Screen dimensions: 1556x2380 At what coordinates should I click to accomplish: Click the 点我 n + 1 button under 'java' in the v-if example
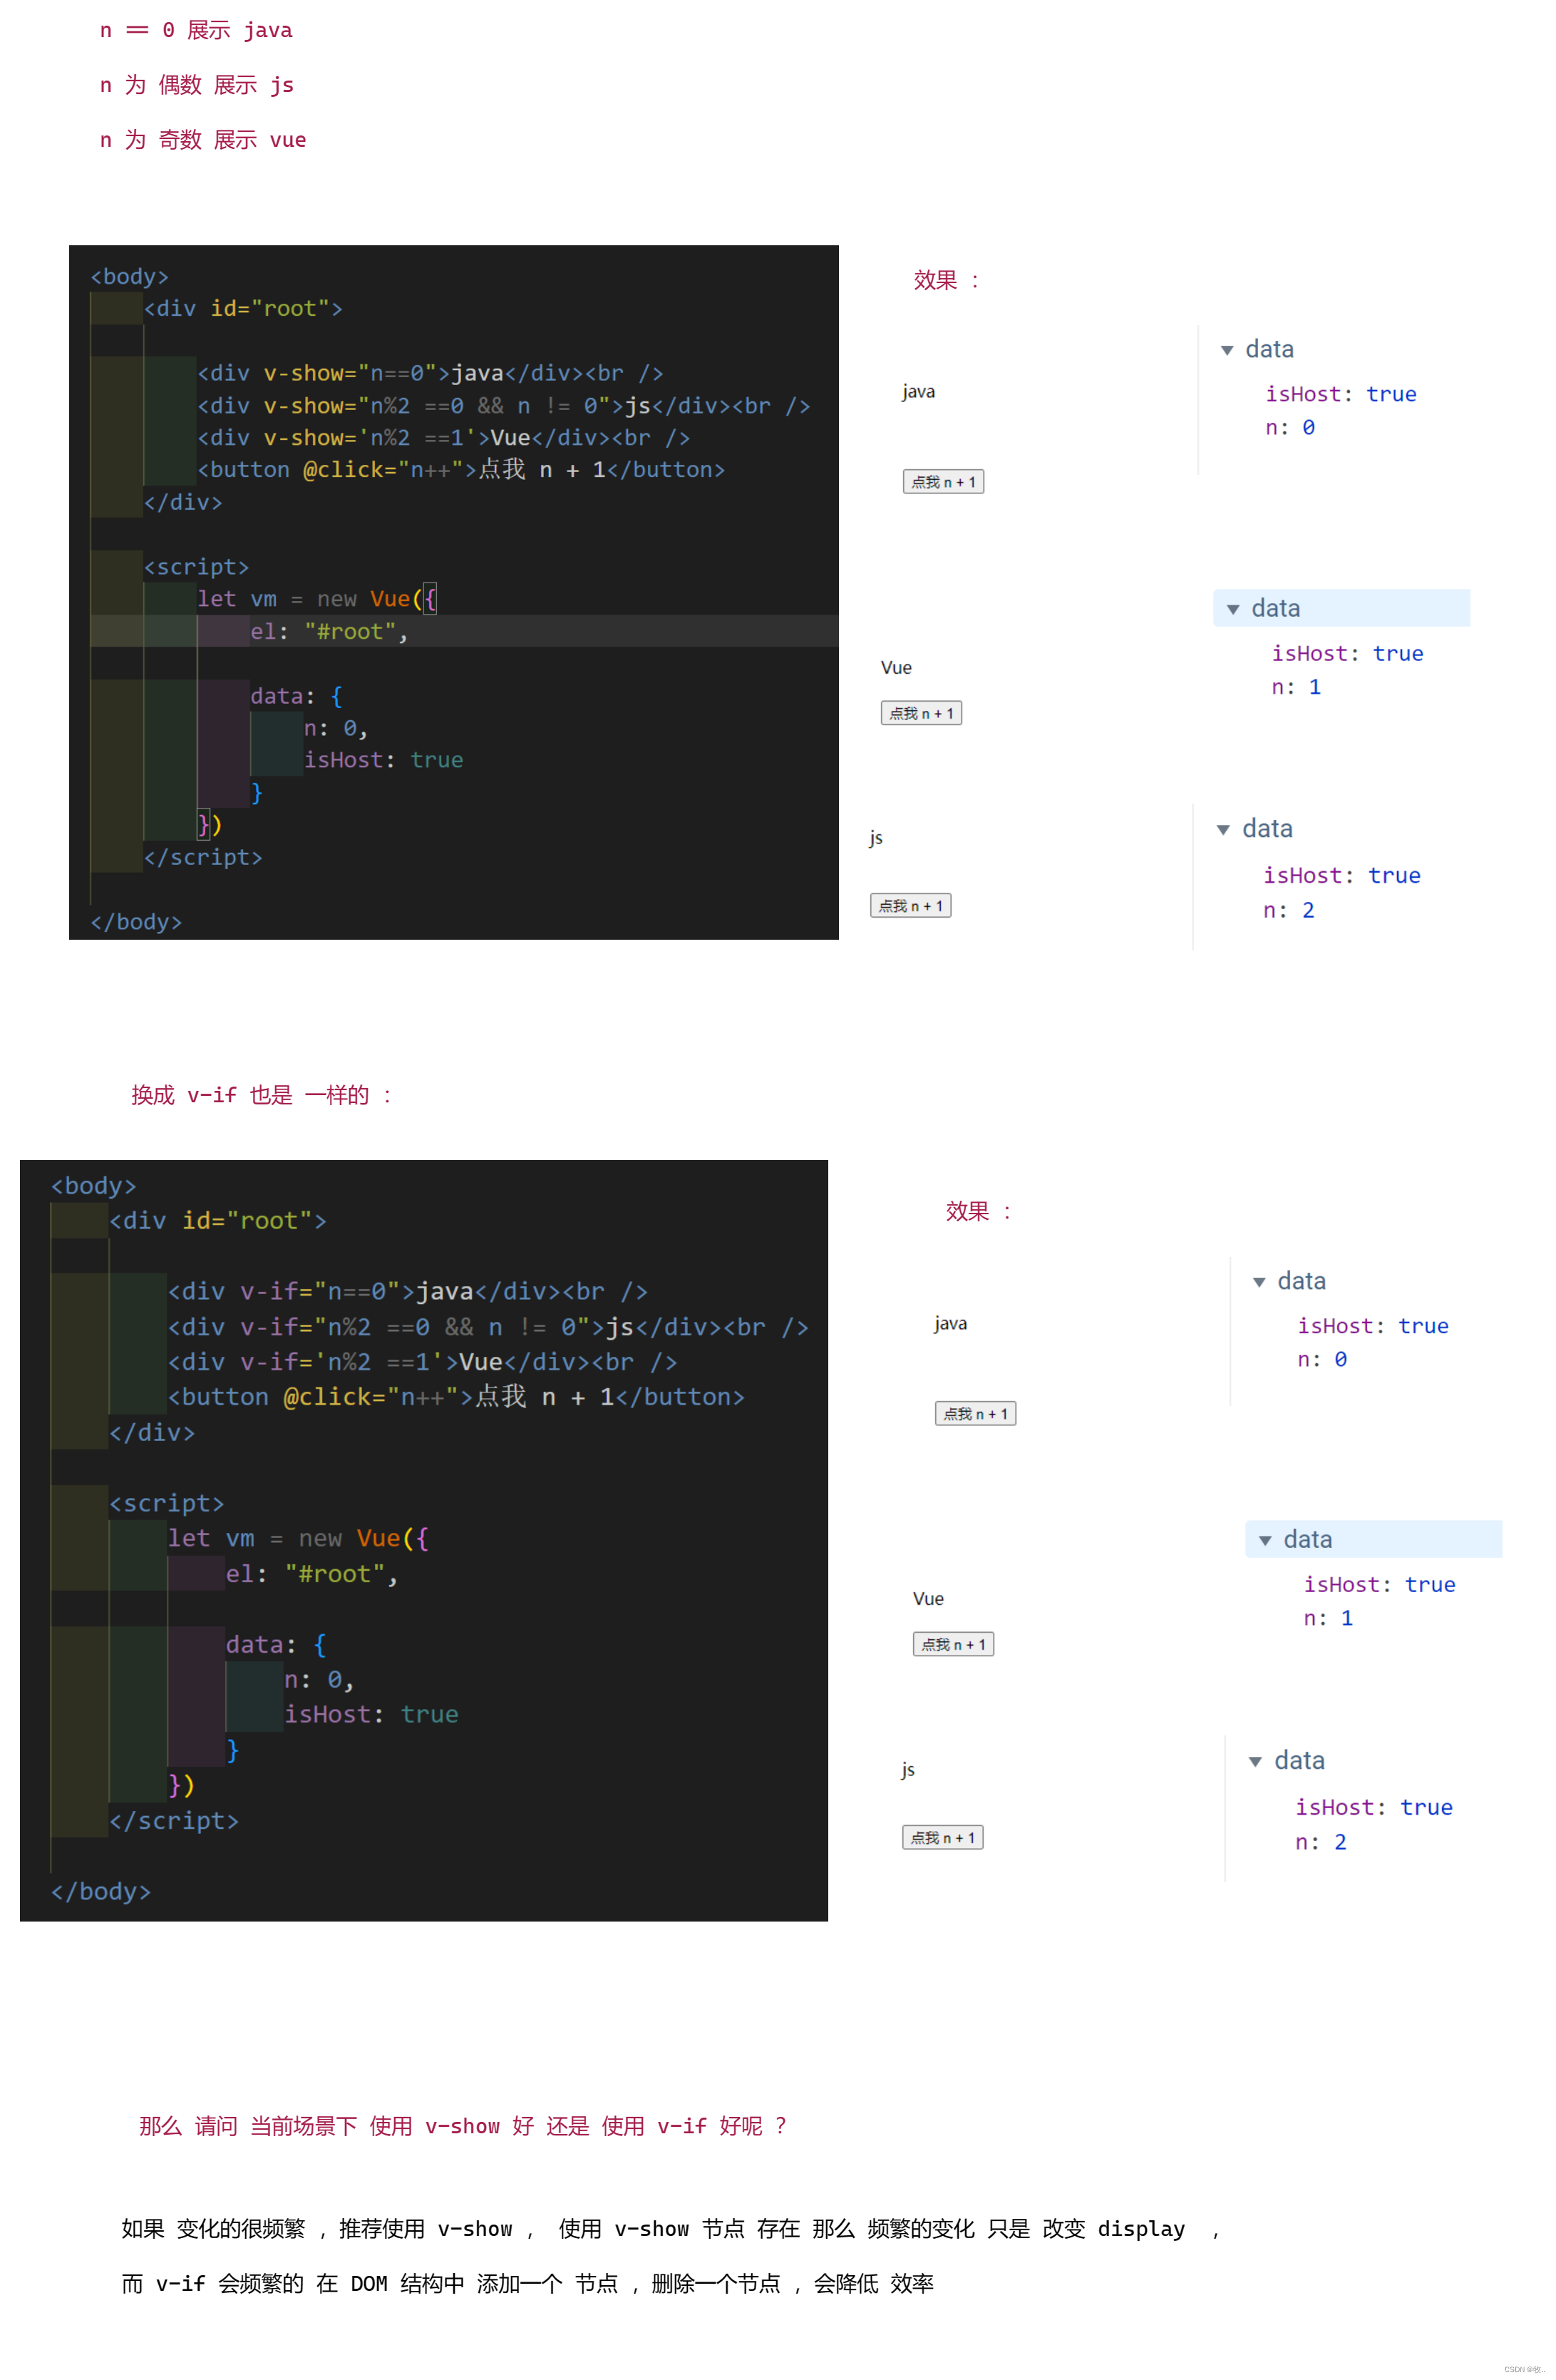coord(975,1414)
